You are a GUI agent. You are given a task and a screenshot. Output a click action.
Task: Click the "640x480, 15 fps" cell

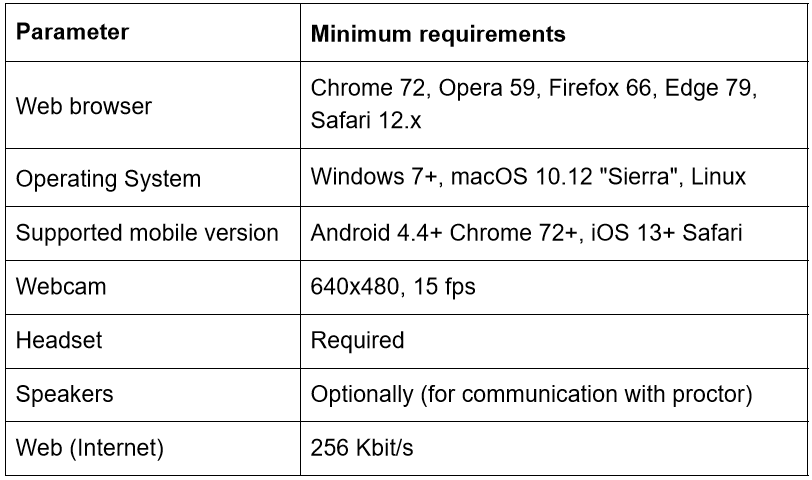coord(393,286)
